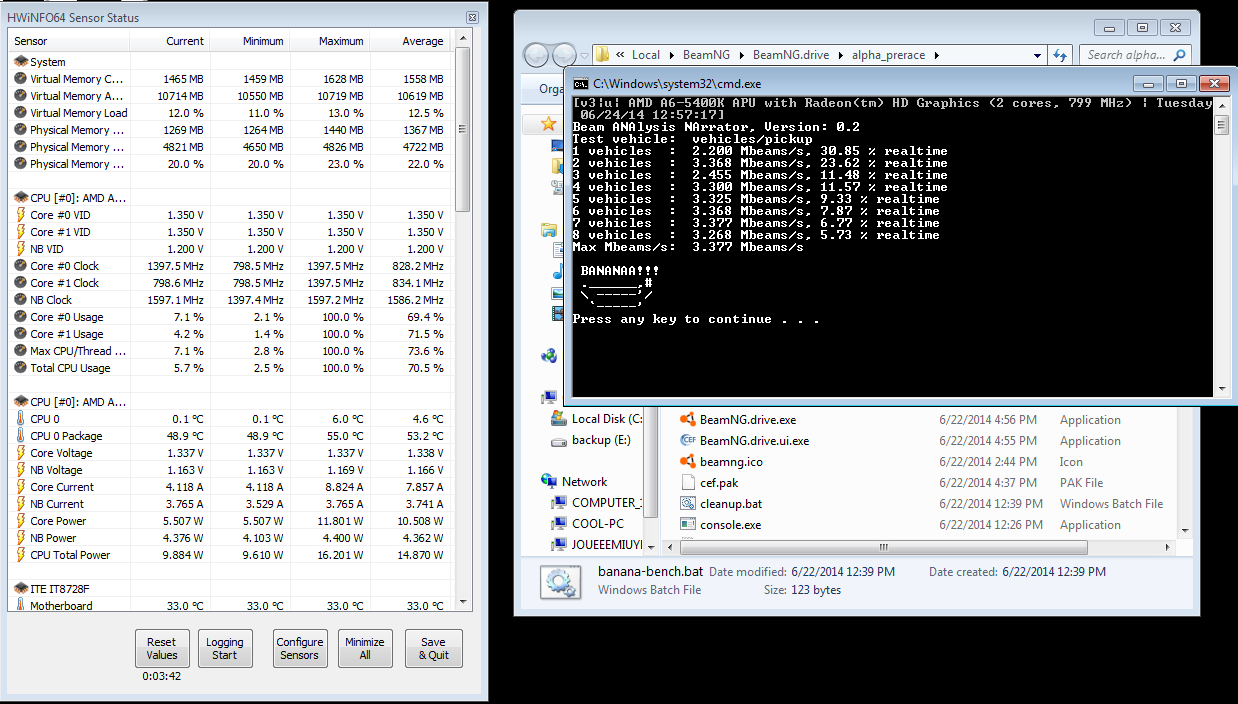Screen dimensions: 1238x704
Task: Select Network in Explorer navigation pane
Action: [x=575, y=481]
